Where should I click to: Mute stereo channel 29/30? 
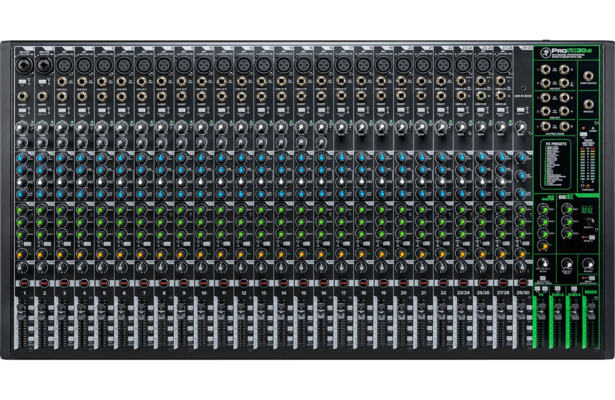pyautogui.click(x=523, y=282)
